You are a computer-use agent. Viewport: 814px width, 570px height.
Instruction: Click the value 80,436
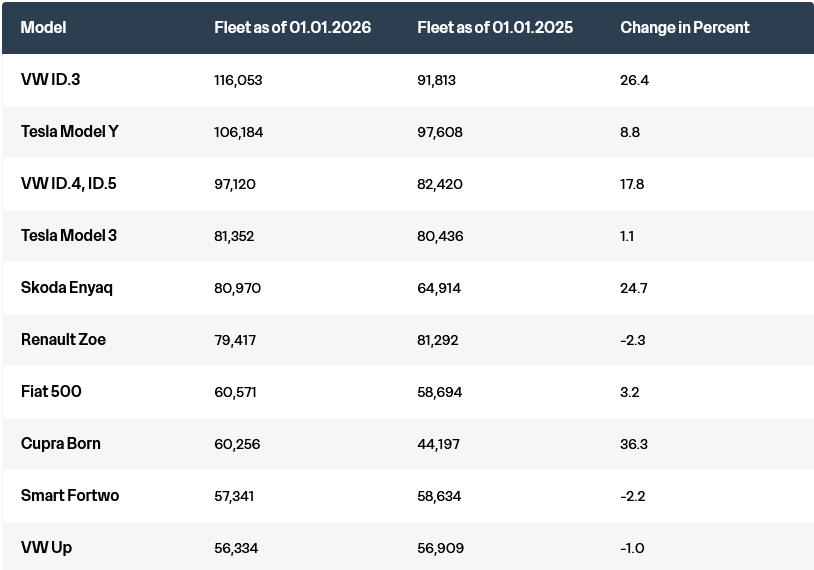pos(440,236)
